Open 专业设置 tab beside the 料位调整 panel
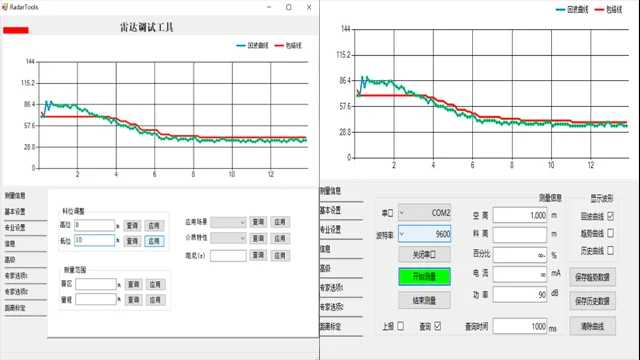This screenshot has width=640, height=360. coord(15,227)
